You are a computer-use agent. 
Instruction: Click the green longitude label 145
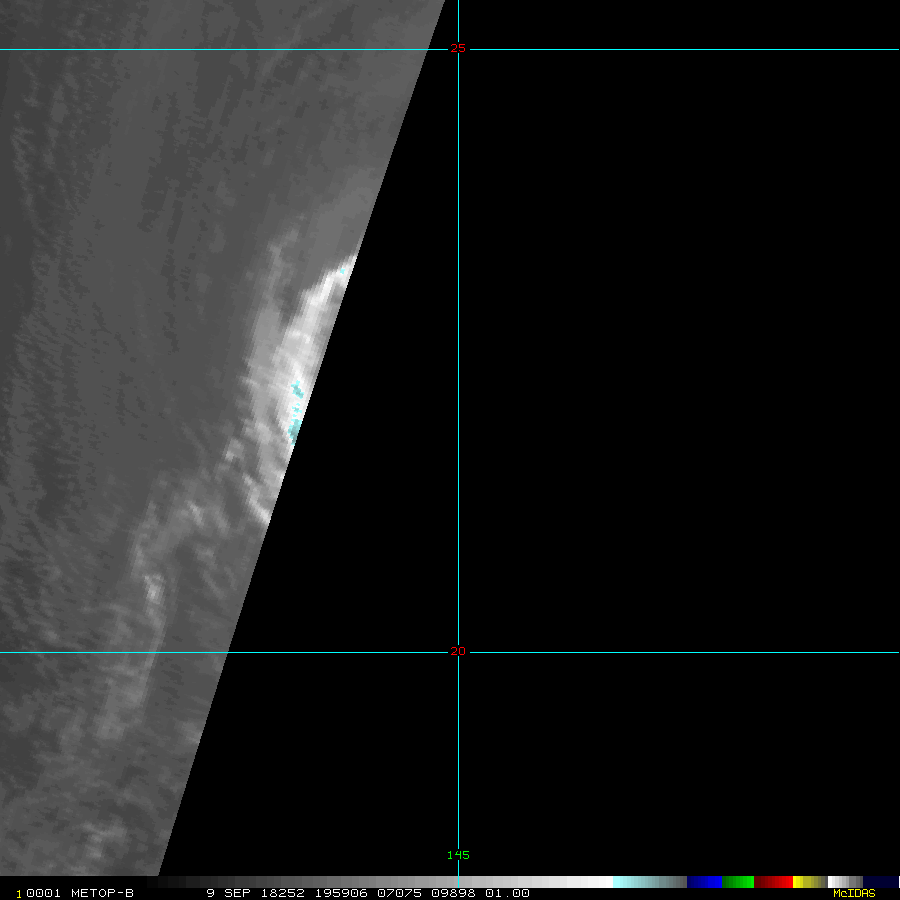pyautogui.click(x=458, y=855)
